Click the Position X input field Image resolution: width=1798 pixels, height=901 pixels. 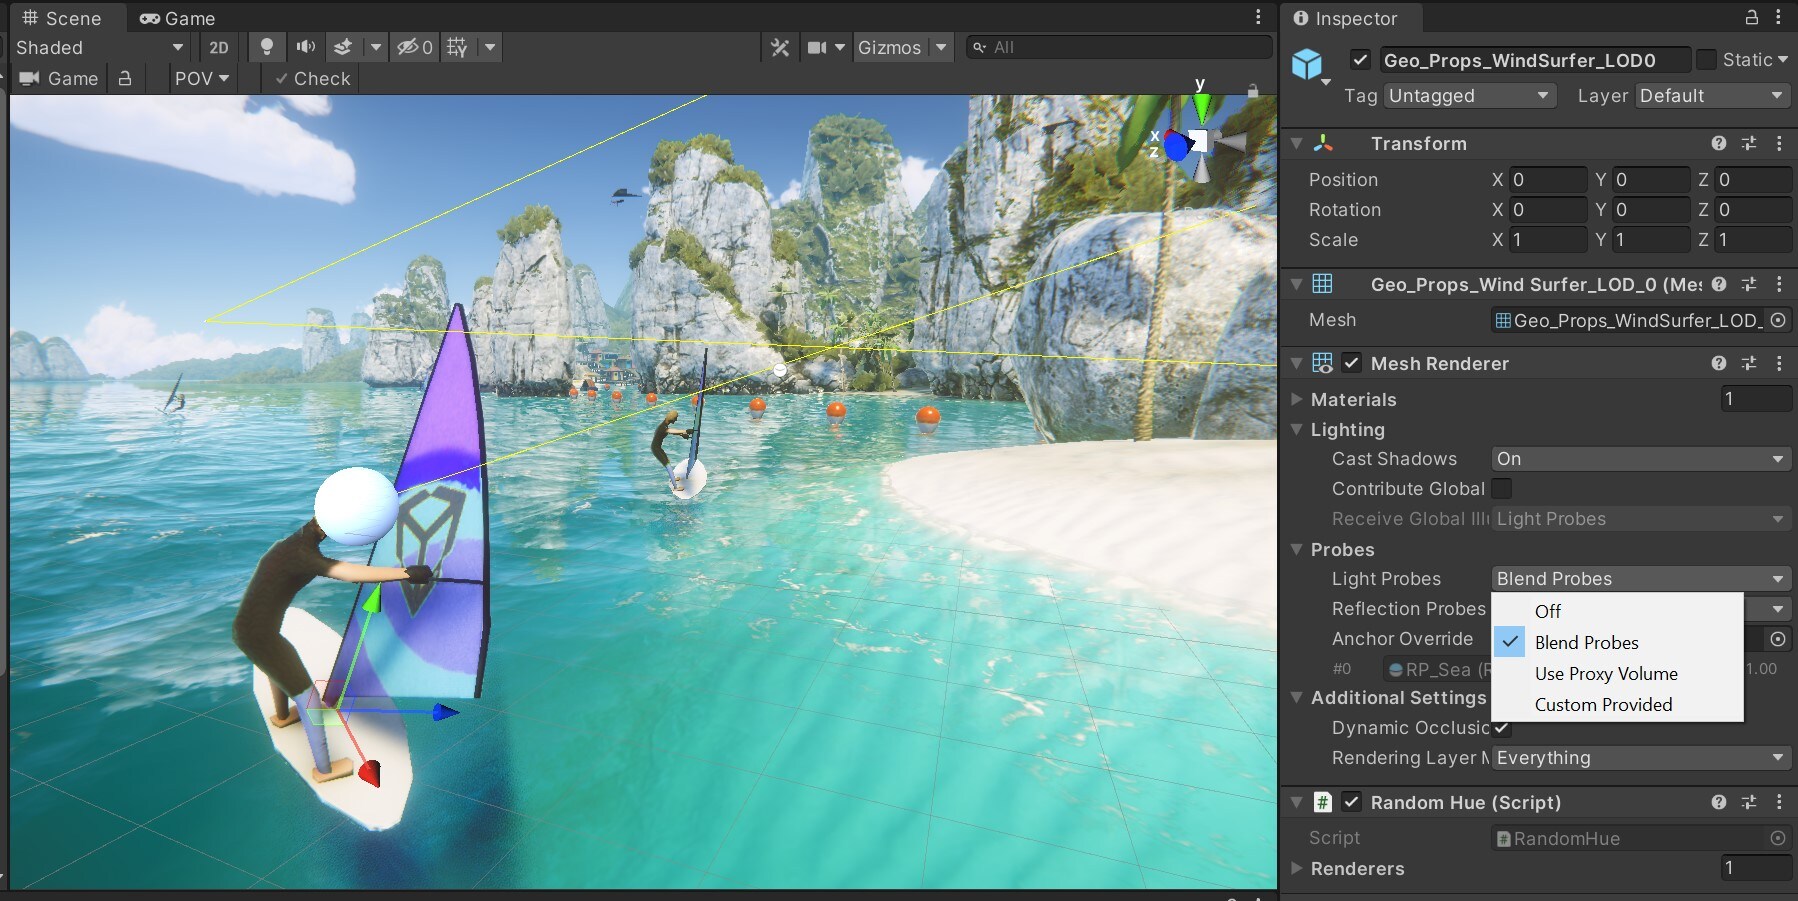click(x=1546, y=180)
